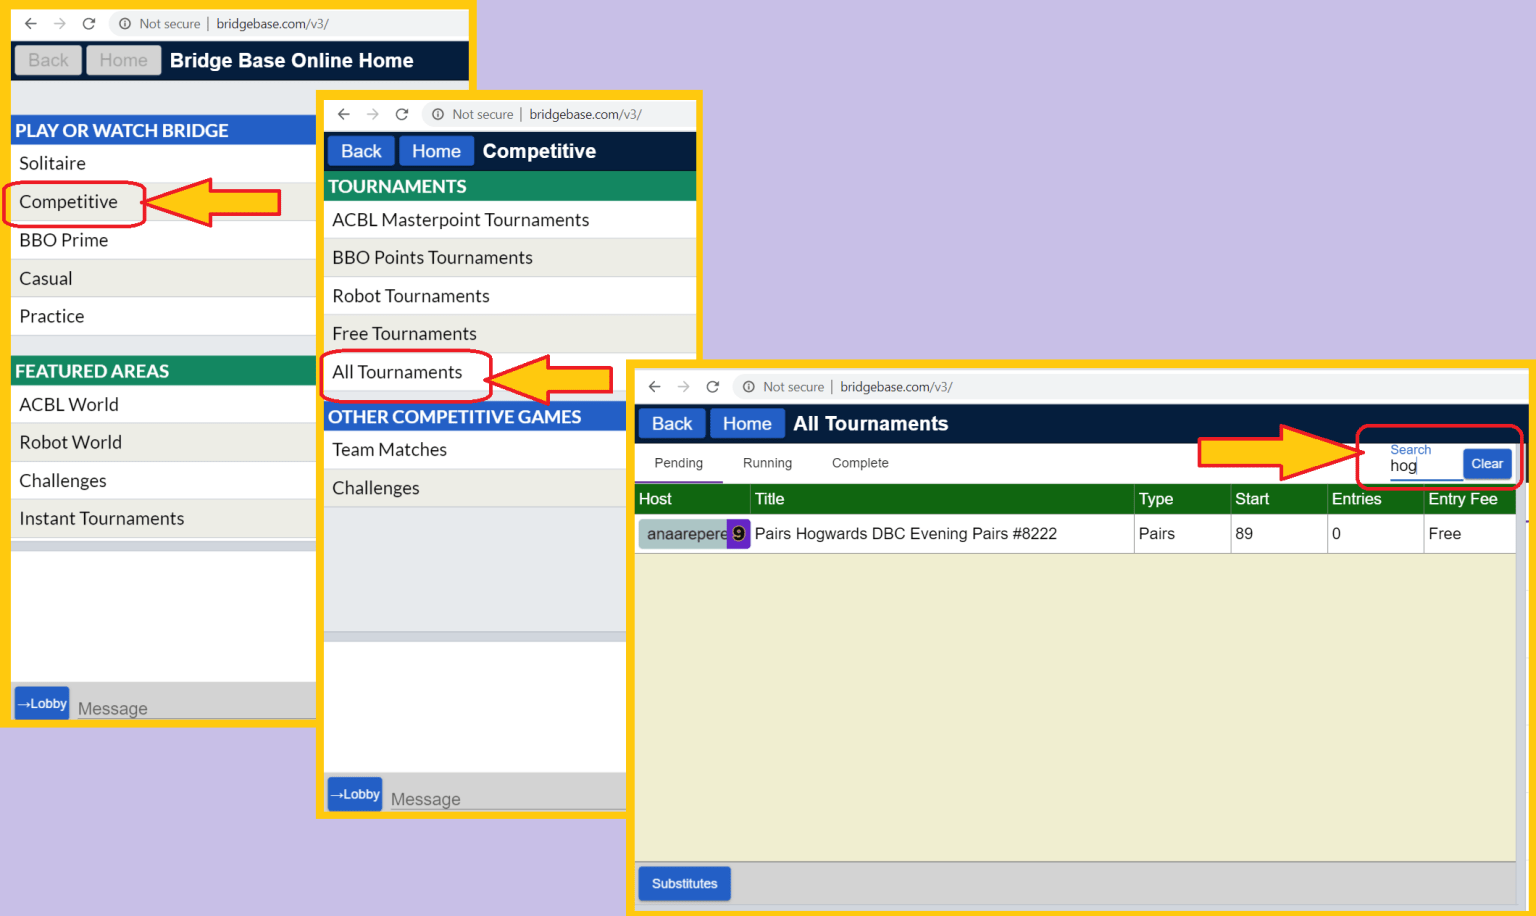This screenshot has height=916, width=1536.
Task: Click the purple 9 badge next to host name
Action: (x=738, y=534)
